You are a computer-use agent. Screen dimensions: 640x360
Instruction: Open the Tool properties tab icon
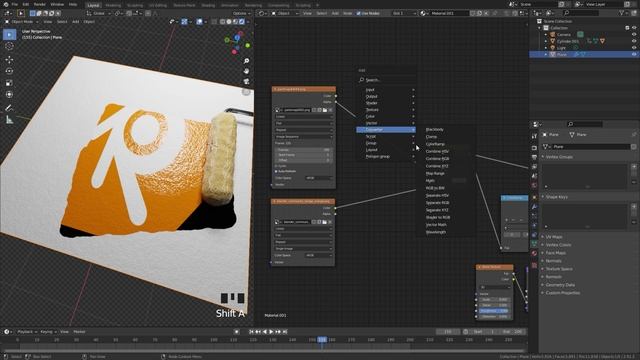click(534, 136)
